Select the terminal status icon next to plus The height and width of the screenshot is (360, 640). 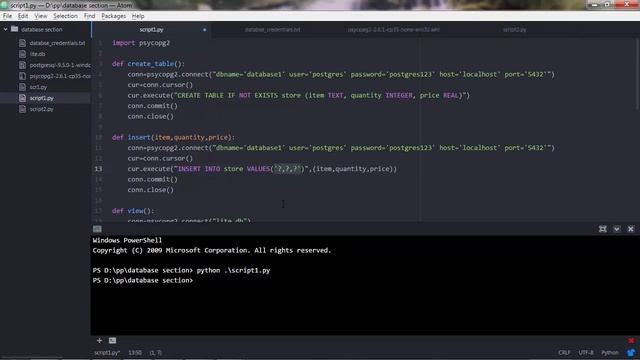pos(112,340)
